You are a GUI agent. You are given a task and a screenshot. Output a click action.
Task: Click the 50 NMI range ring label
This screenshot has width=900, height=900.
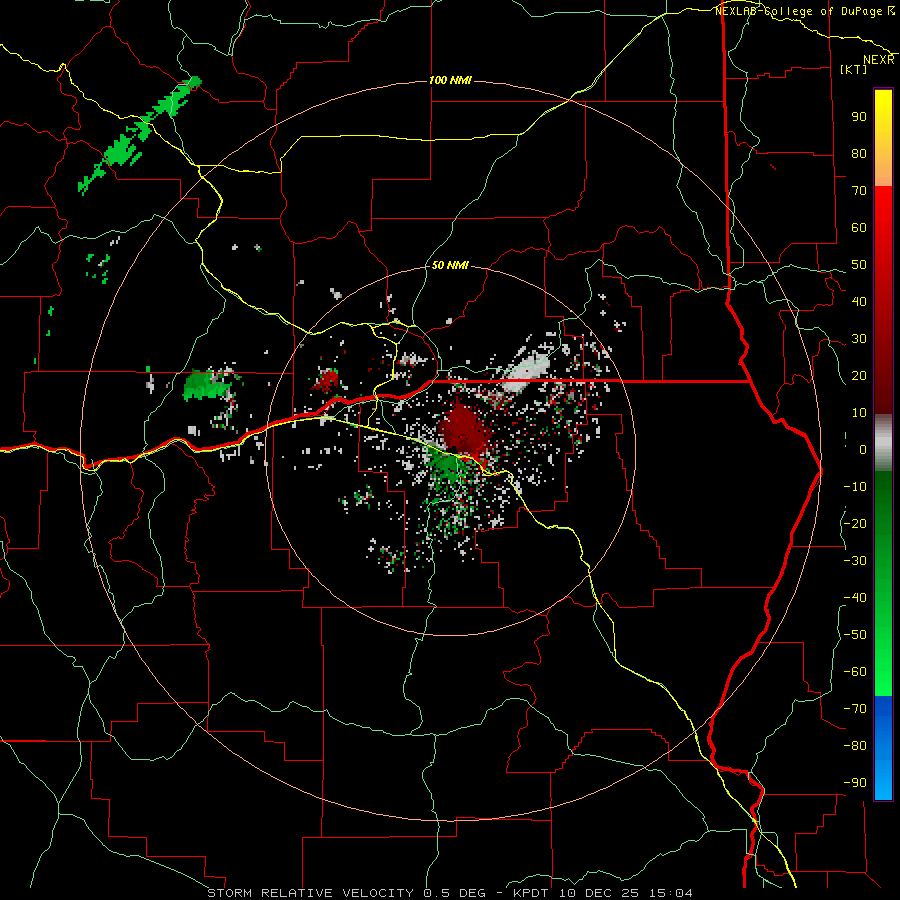[449, 265]
